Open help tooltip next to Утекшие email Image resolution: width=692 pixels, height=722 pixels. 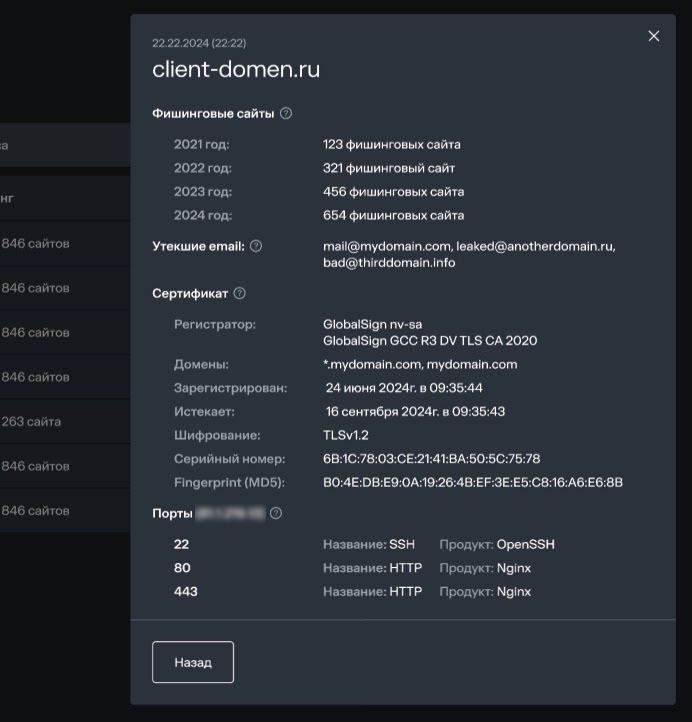pos(256,246)
